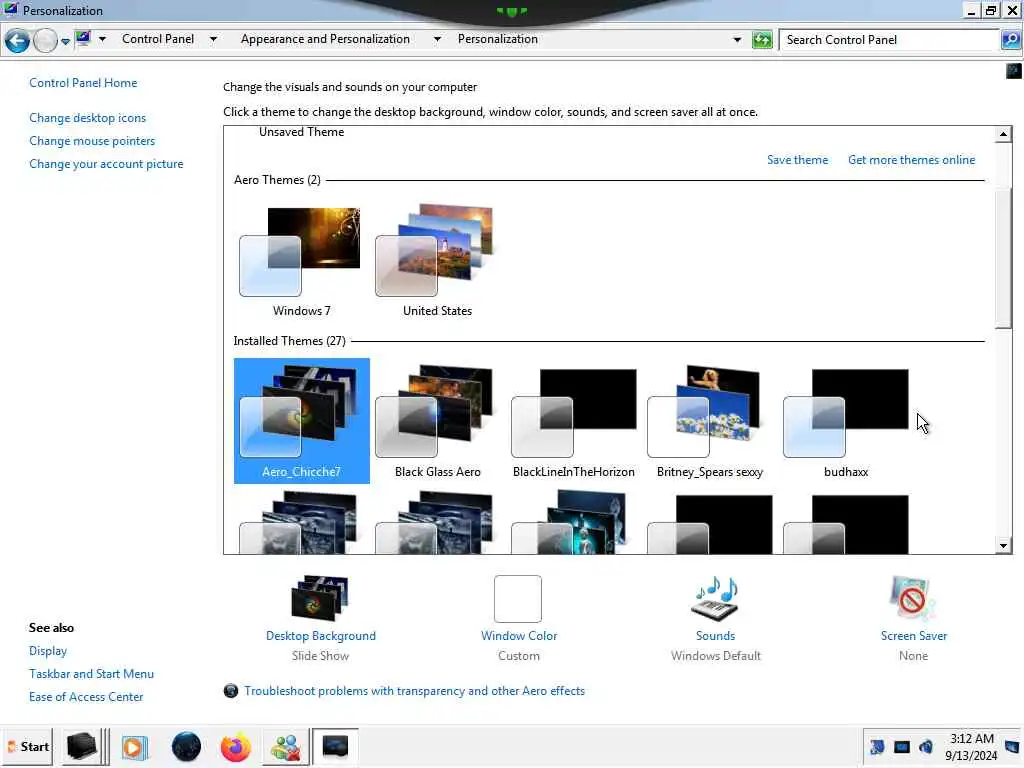1024x768 pixels.
Task: Open Taskbar and Start Menu link
Action: pyautogui.click(x=91, y=674)
